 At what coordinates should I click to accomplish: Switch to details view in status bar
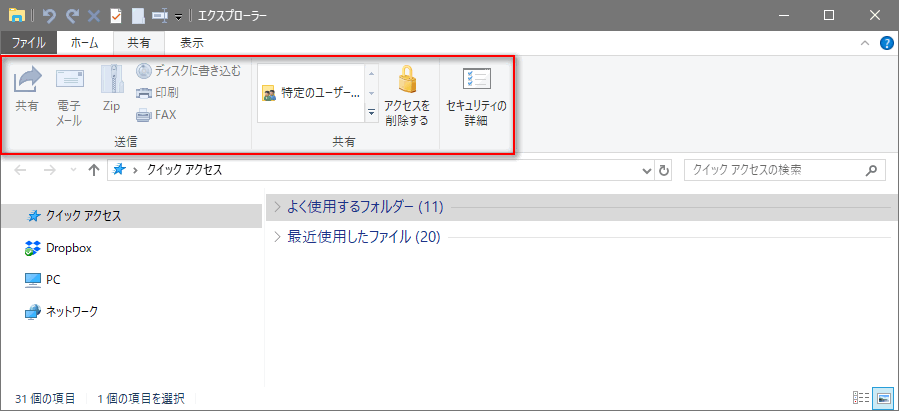point(860,398)
